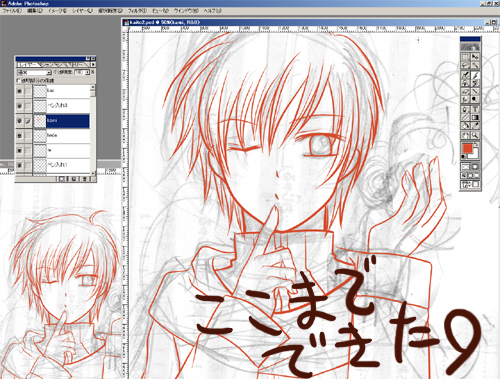The width and height of the screenshot is (500, 379).
Task: Toggle link box of ペン入れ3 layer
Action: [28, 106]
